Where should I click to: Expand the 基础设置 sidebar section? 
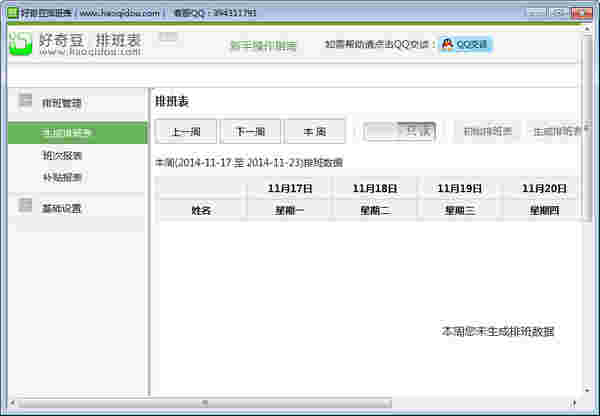coord(78,208)
